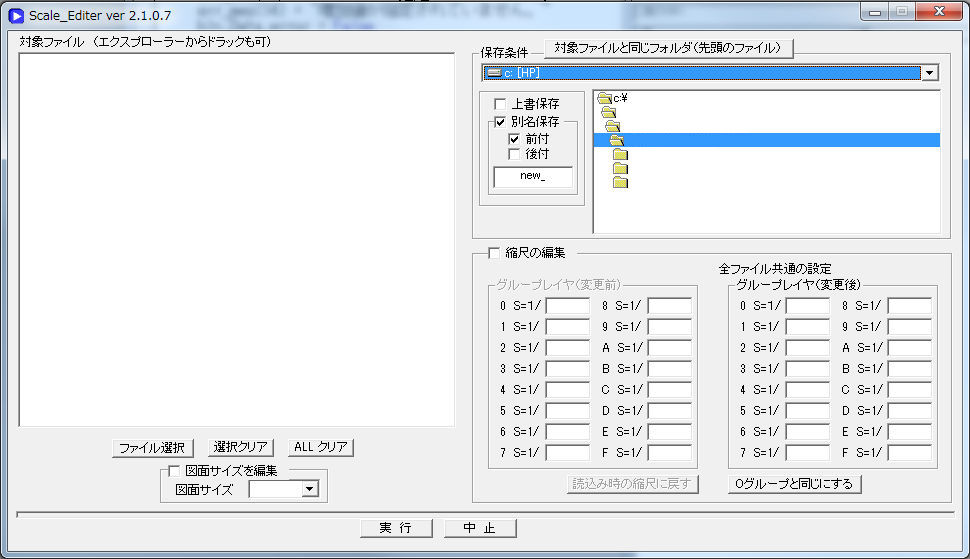
Task: Click the Scale_Editer app icon in title bar
Action: (x=16, y=14)
